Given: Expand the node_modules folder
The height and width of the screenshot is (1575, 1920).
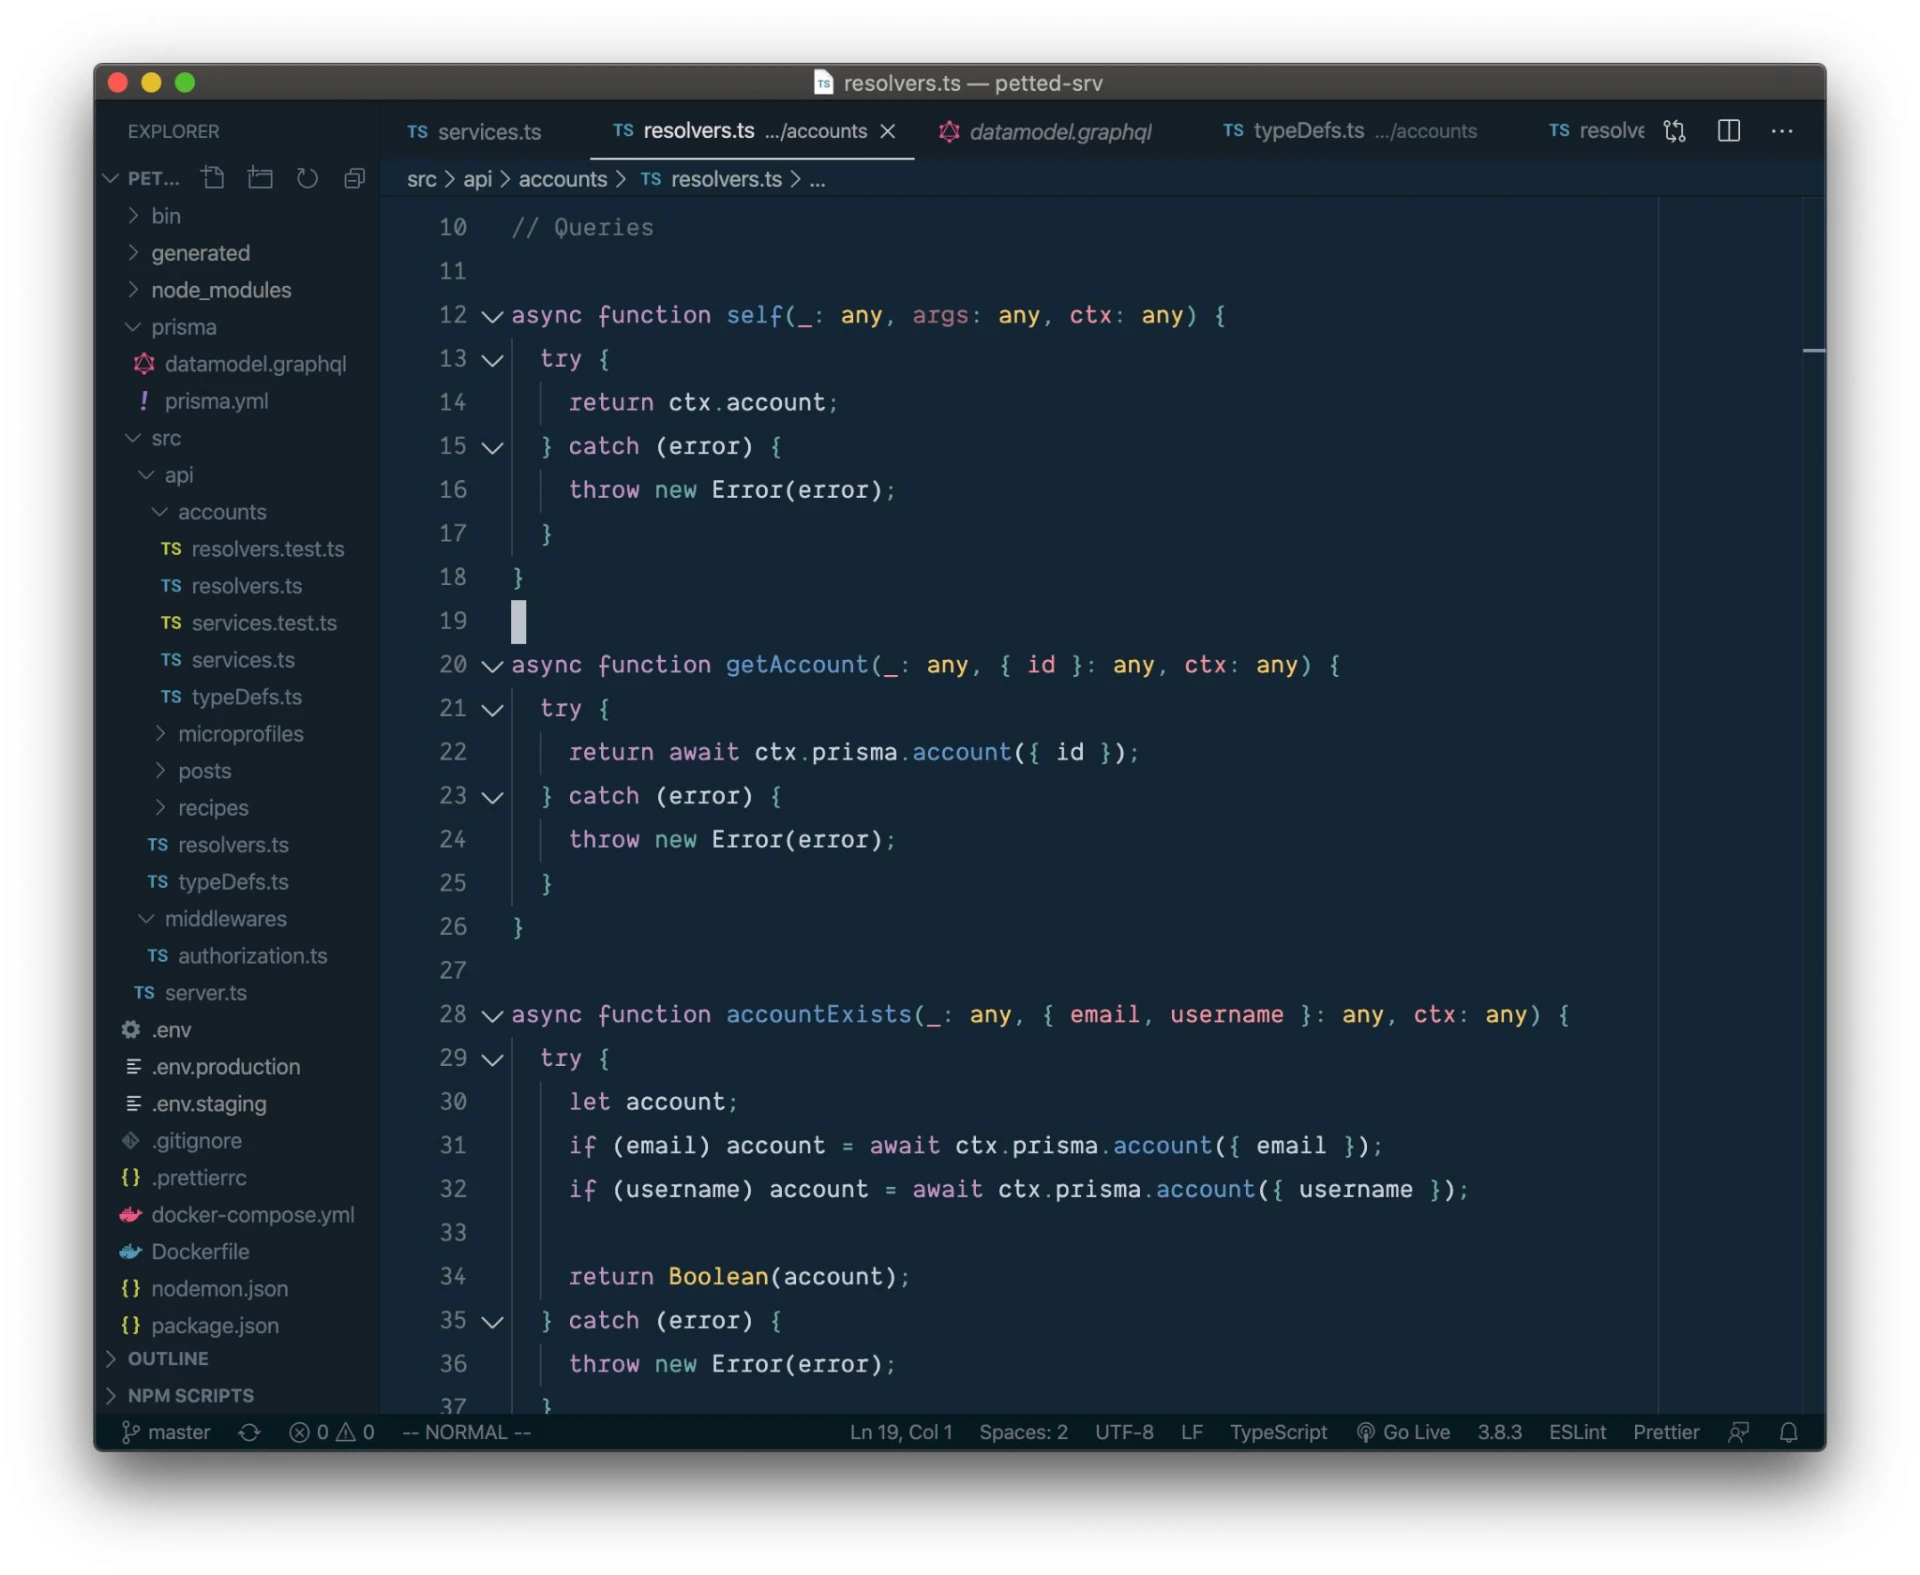Looking at the screenshot, I should click(239, 290).
